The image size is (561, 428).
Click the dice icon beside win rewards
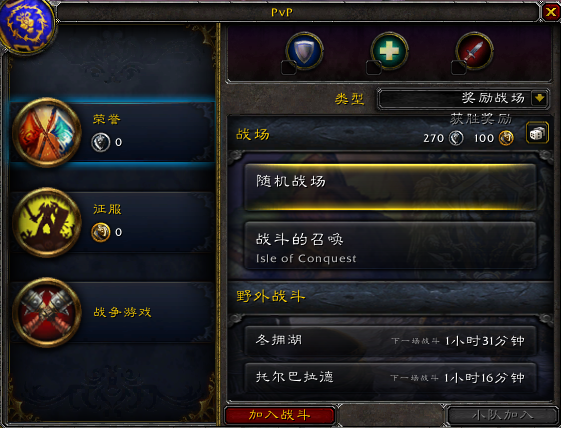click(x=537, y=133)
